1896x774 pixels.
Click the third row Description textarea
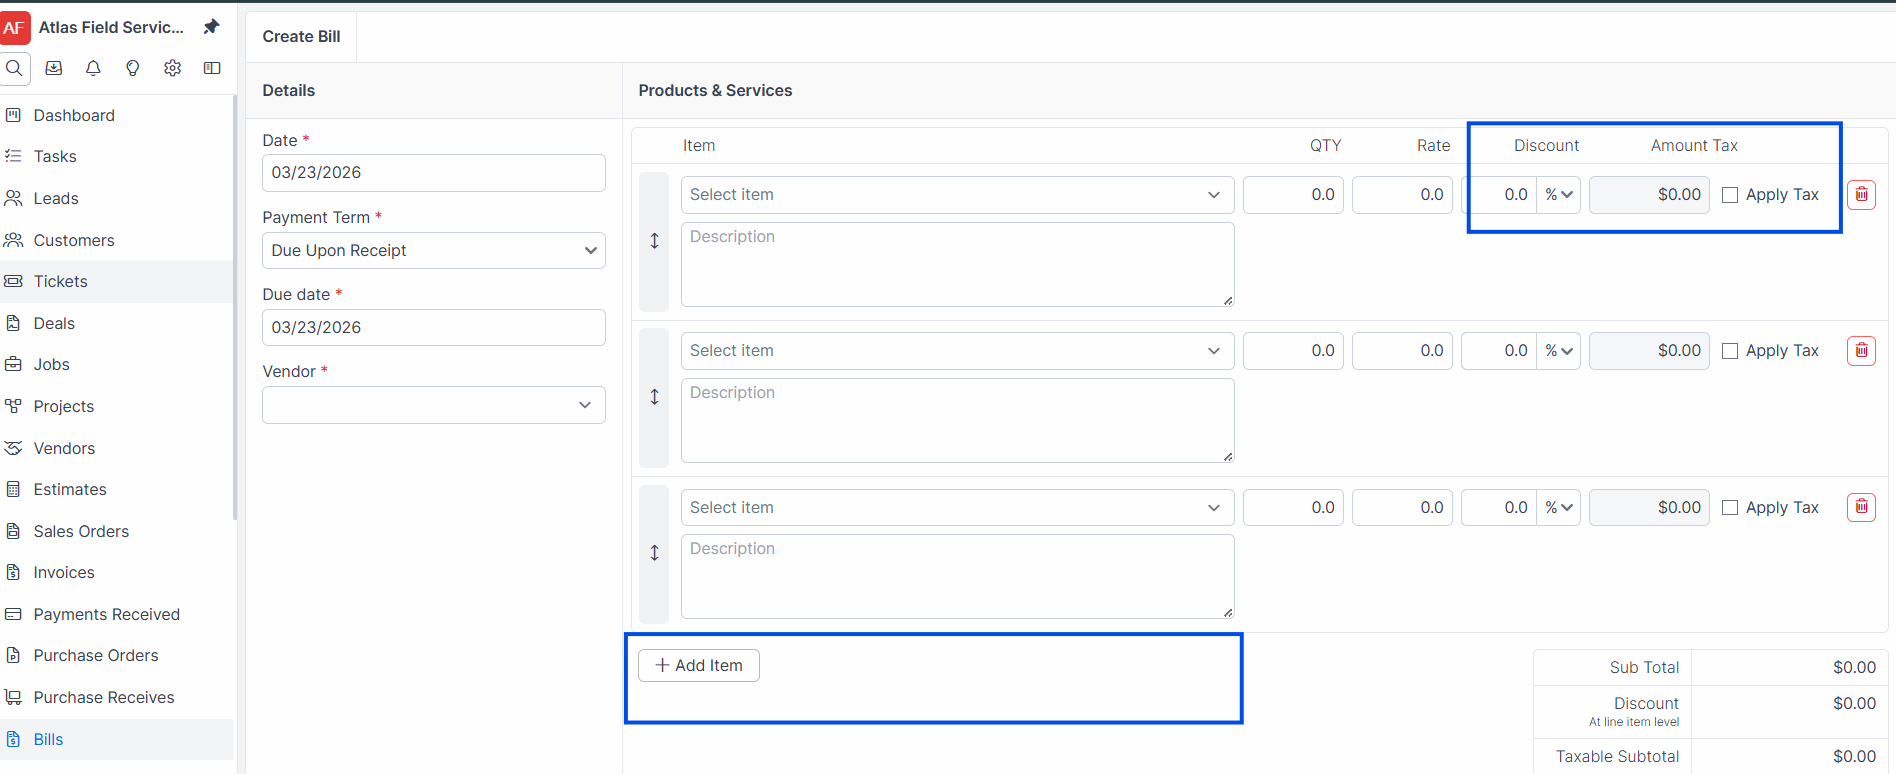pos(957,576)
